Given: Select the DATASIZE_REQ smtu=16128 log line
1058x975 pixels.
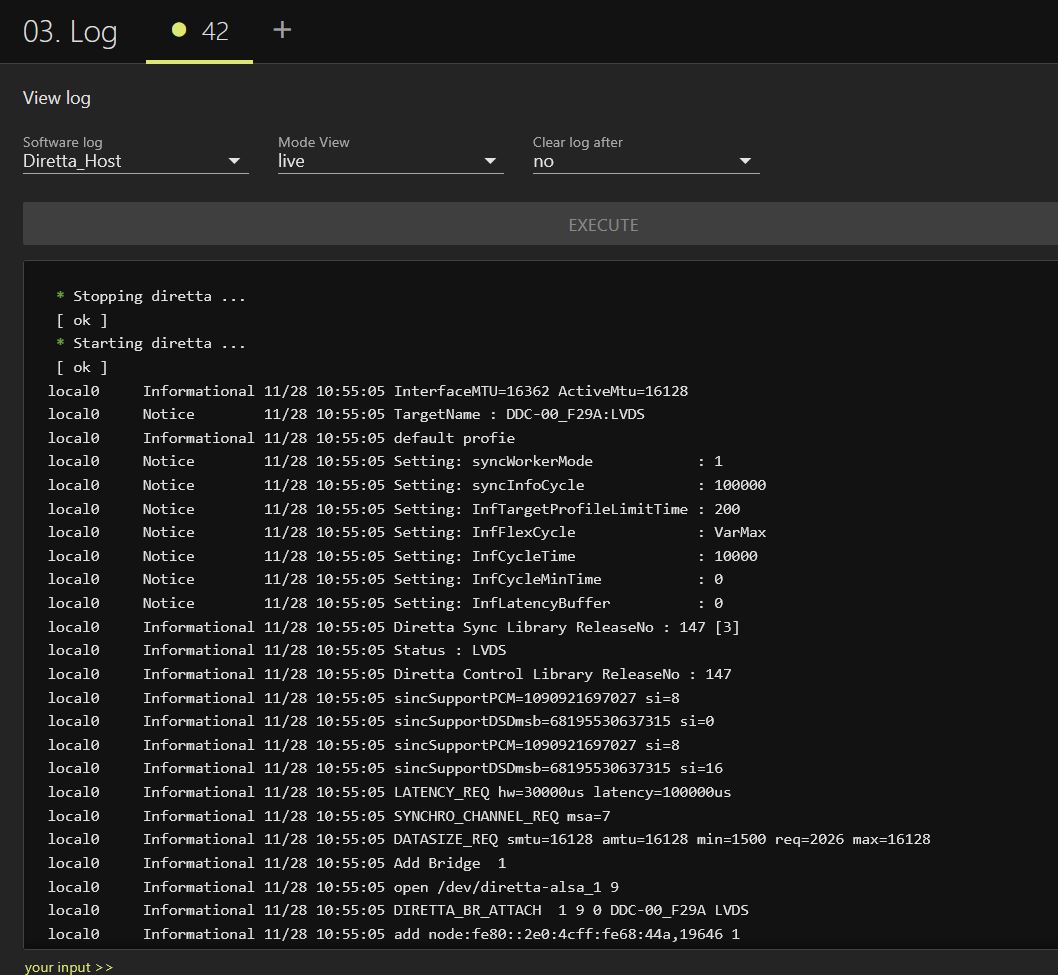Looking at the screenshot, I should click(x=489, y=839).
